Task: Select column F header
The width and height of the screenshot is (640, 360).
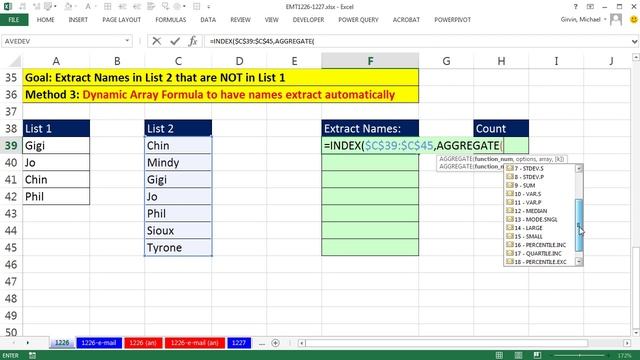Action: coord(370,61)
